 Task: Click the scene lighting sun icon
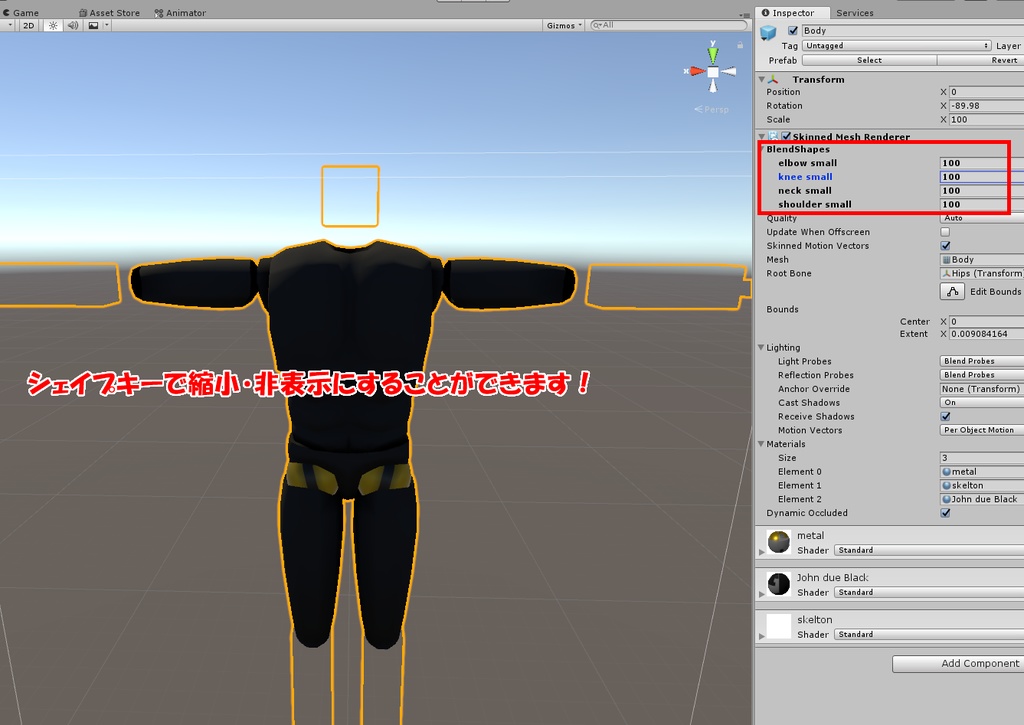52,25
